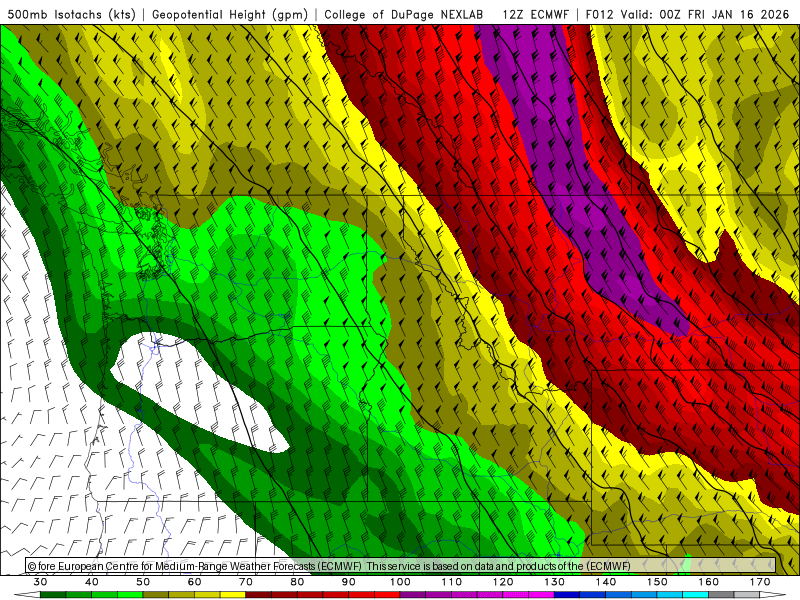Screen dimensions: 800x600
Task: Click the ECMWF copyright notice bar
Action: tap(401, 565)
